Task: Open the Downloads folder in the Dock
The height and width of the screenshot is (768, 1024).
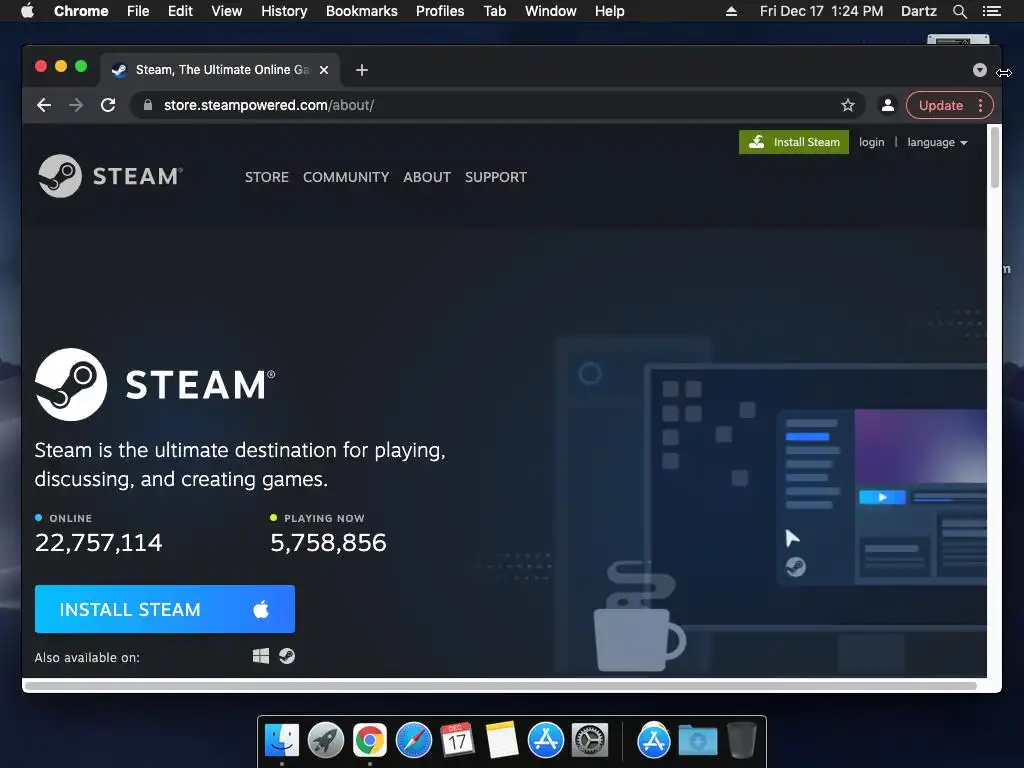Action: click(x=697, y=741)
